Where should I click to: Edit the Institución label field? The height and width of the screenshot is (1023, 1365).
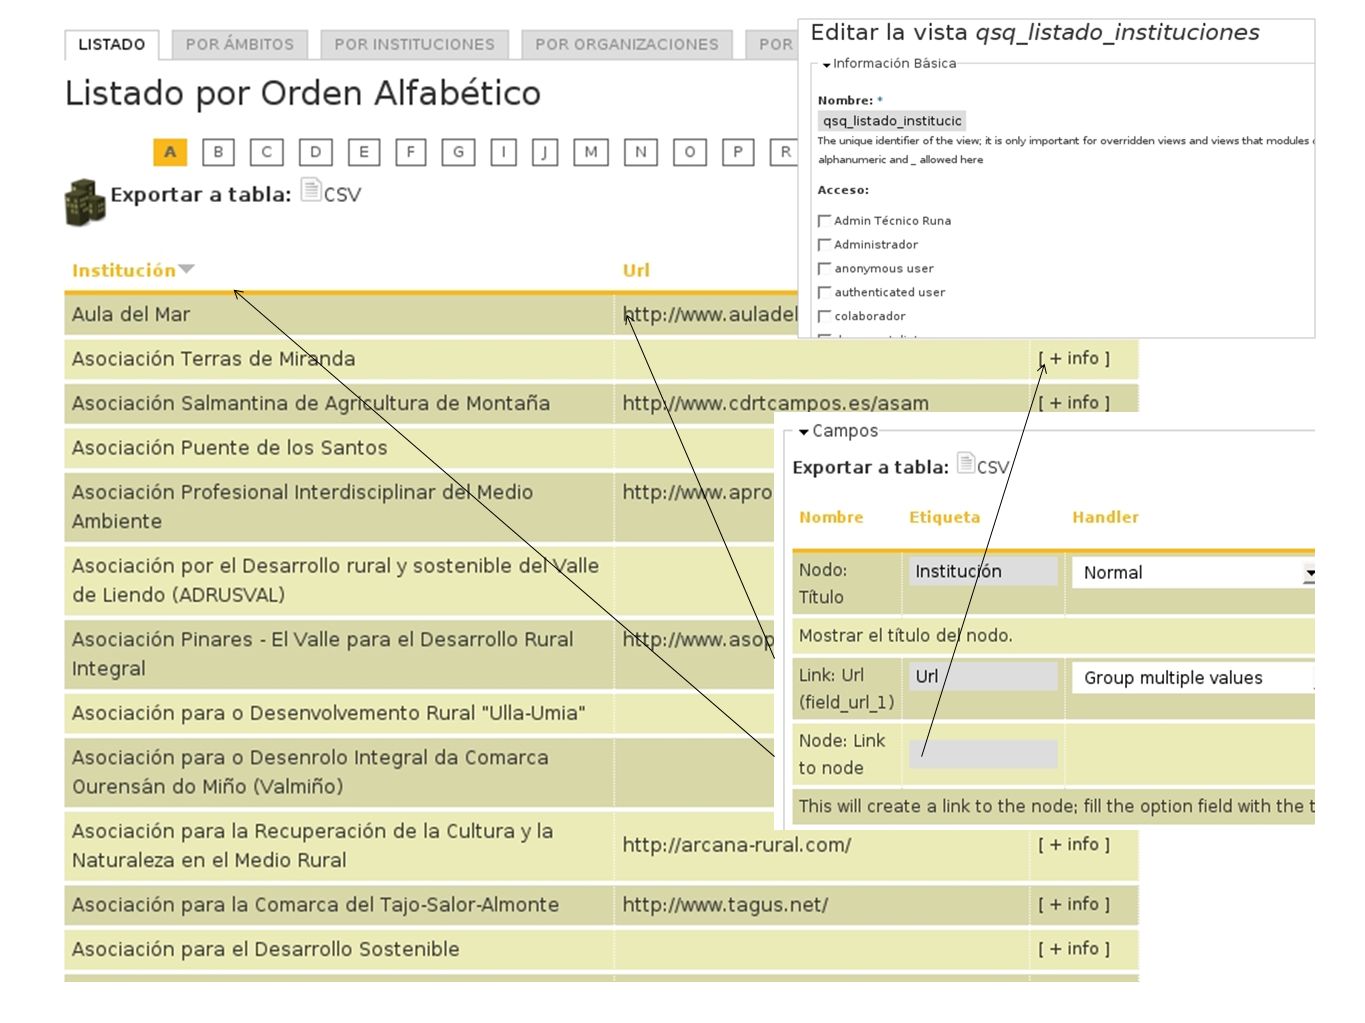coord(983,571)
